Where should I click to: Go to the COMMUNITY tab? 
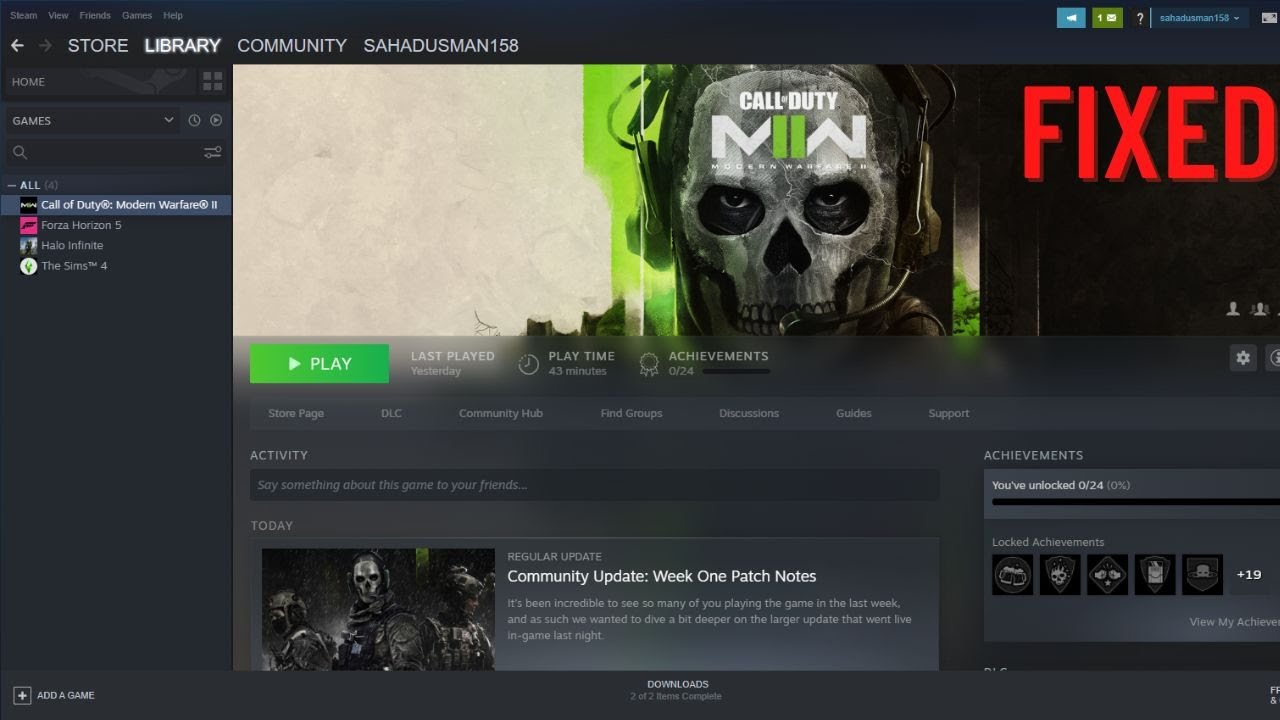coord(292,45)
